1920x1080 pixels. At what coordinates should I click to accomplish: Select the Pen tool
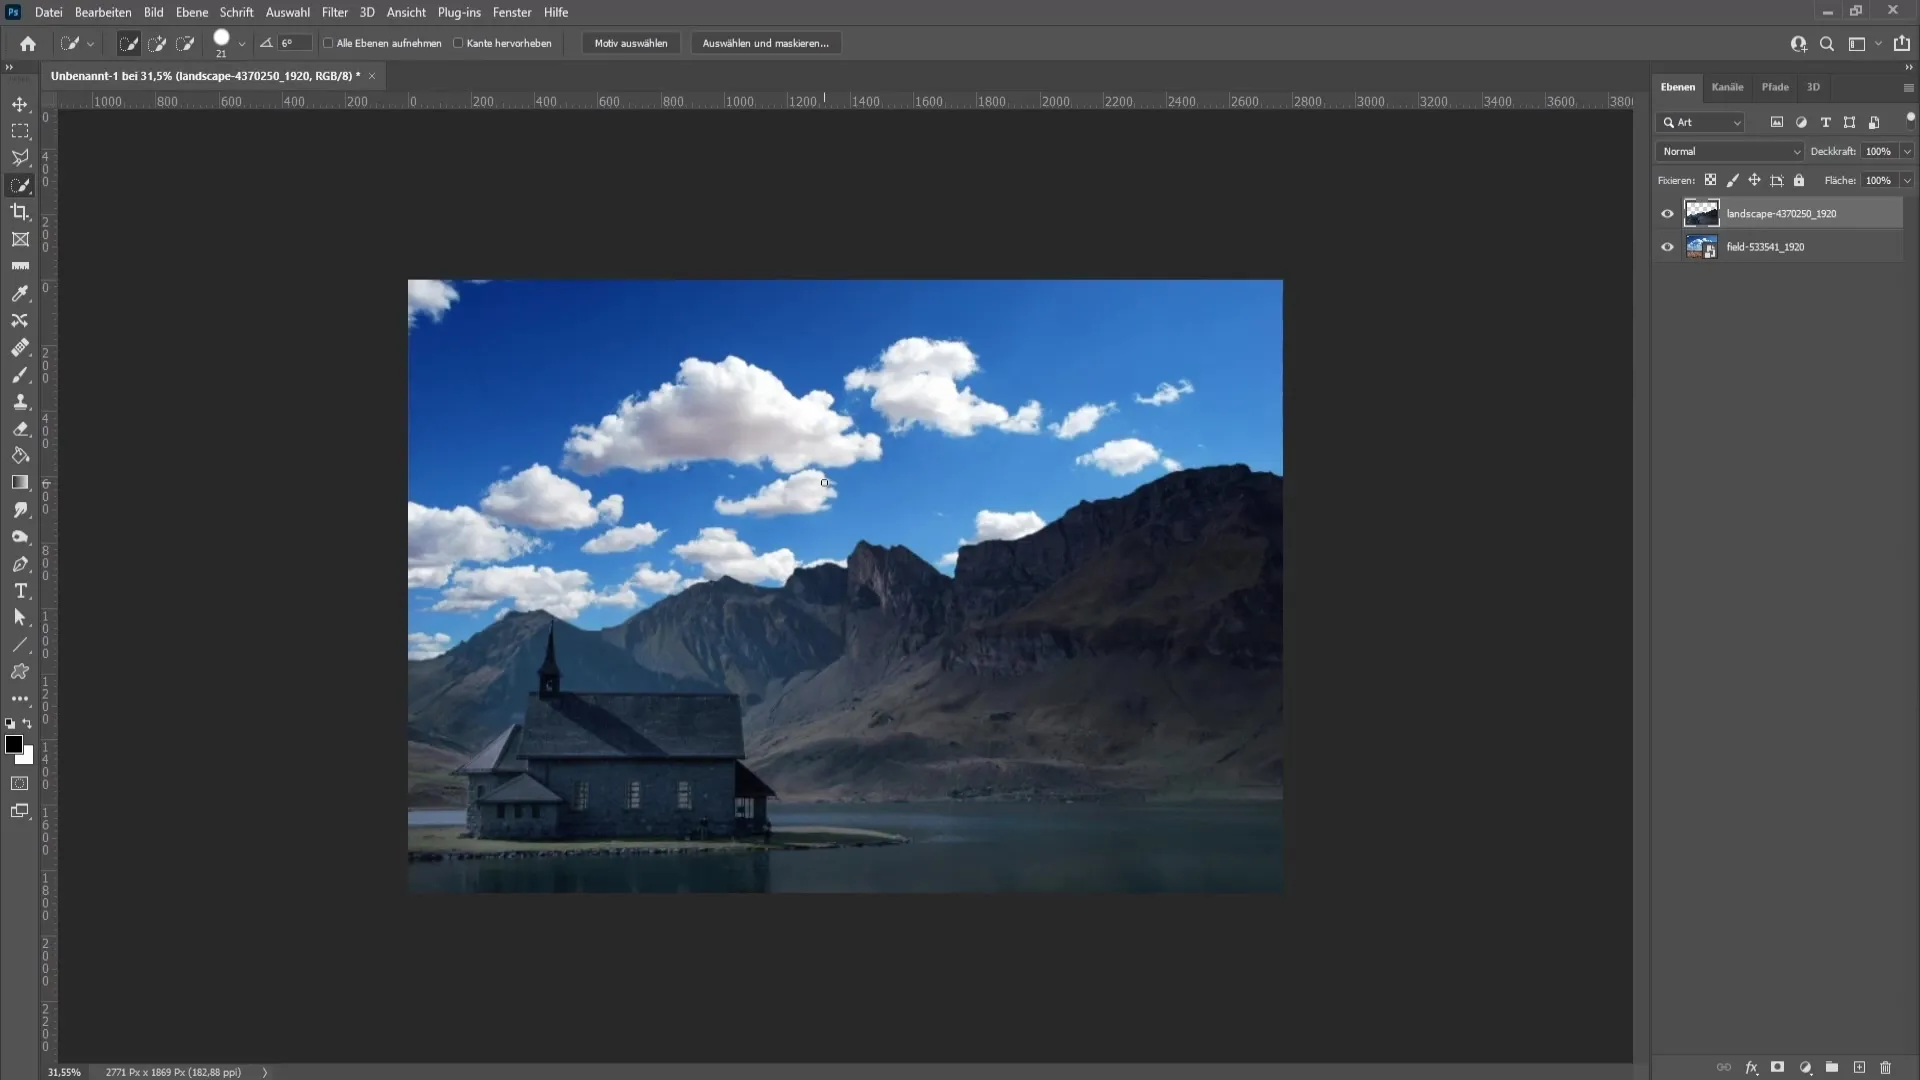20,564
